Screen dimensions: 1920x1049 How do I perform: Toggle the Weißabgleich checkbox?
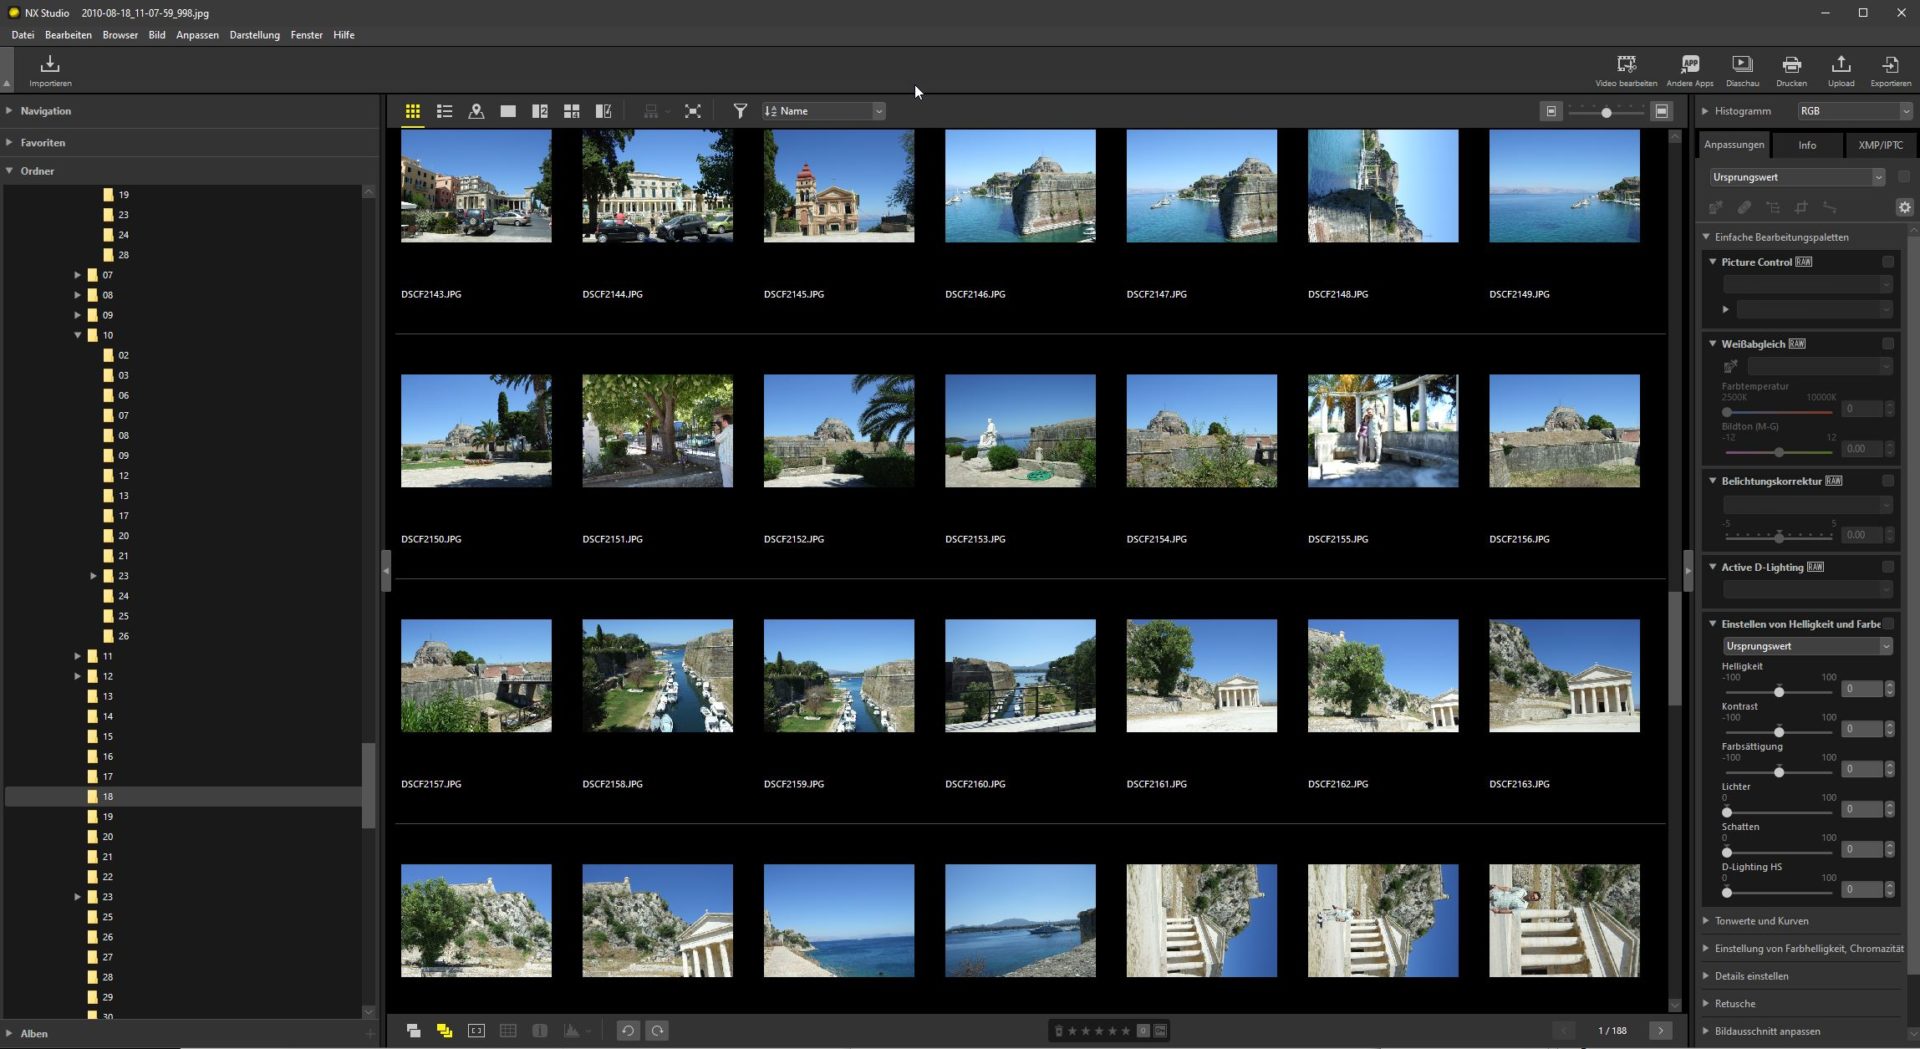pos(1888,344)
